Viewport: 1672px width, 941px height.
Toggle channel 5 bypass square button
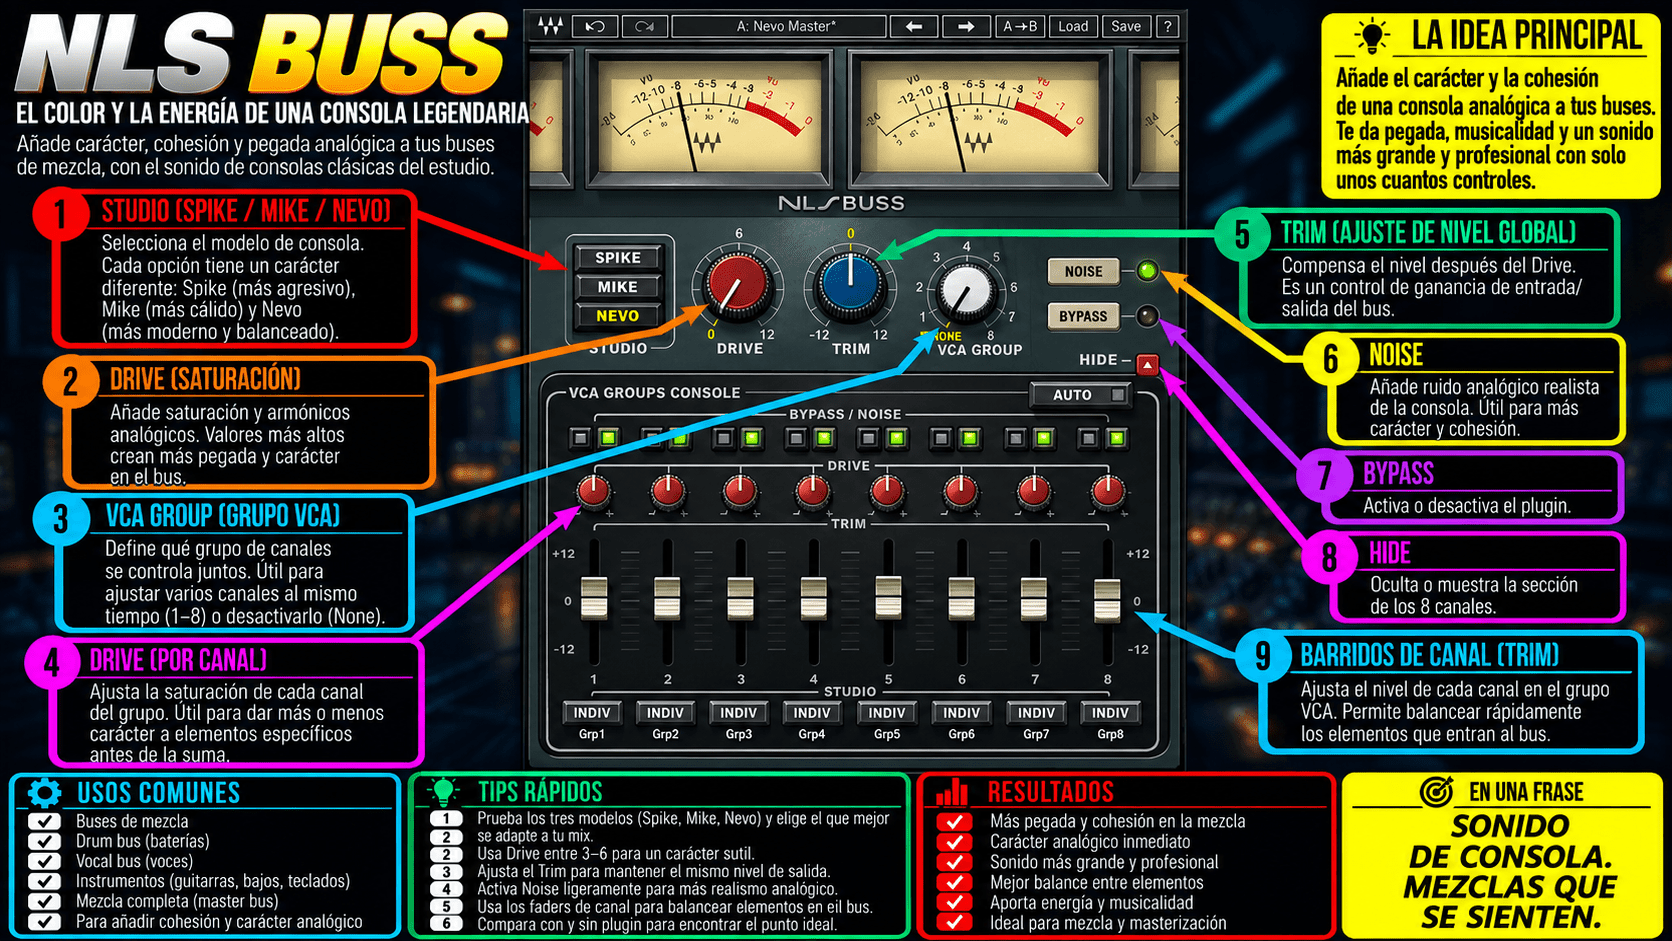click(868, 438)
